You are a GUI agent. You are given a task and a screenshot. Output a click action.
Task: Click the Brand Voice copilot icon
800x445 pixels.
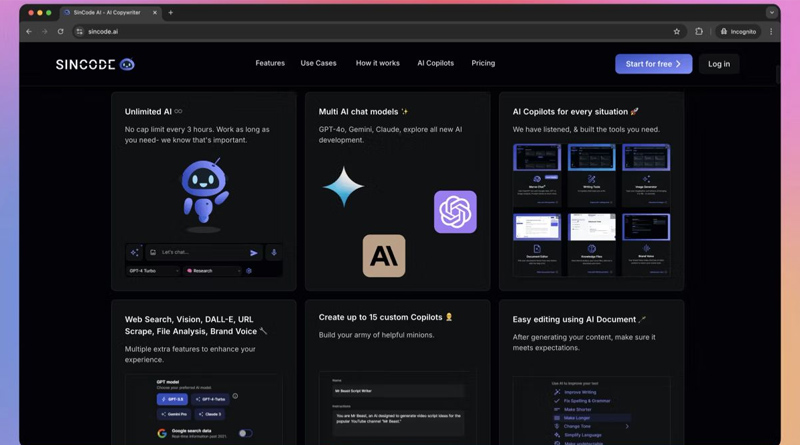646,249
